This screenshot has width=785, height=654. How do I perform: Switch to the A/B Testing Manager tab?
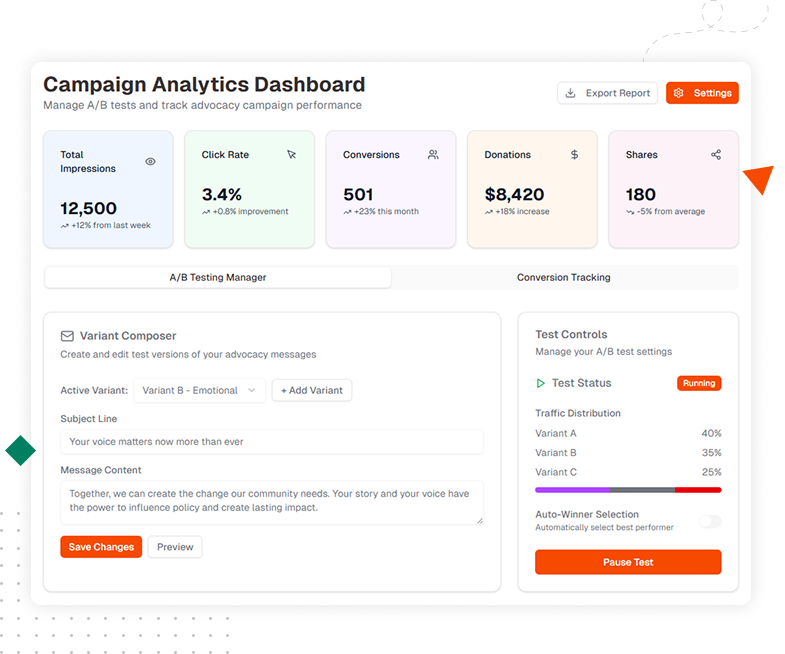[x=218, y=277]
